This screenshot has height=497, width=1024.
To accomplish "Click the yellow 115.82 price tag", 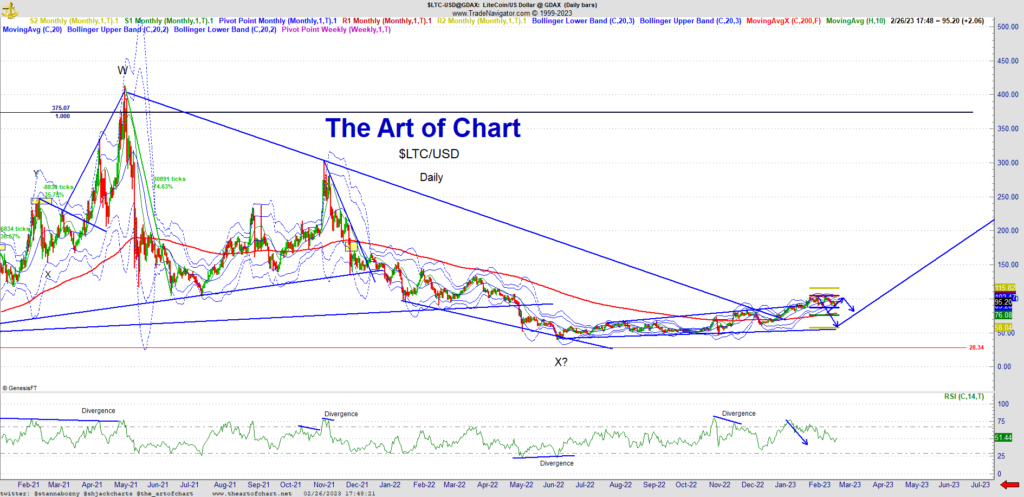I will pyautogui.click(x=1002, y=288).
